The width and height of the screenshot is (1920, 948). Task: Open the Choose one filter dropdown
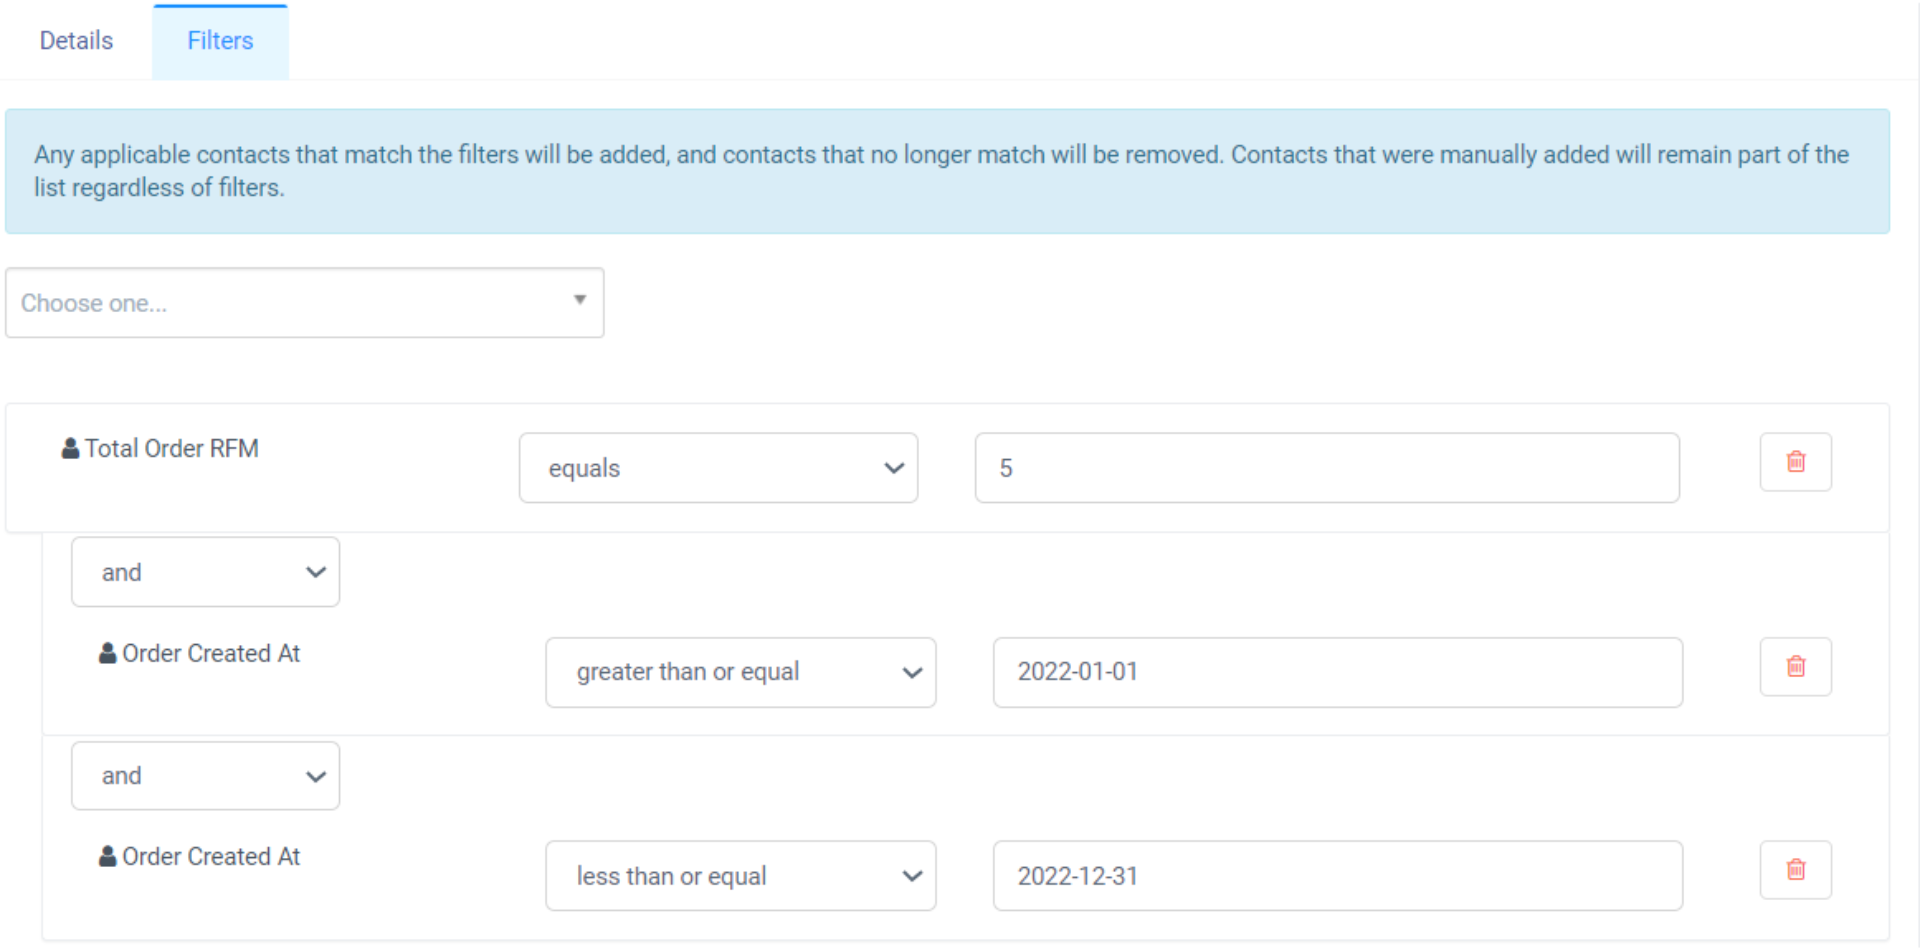click(x=304, y=302)
